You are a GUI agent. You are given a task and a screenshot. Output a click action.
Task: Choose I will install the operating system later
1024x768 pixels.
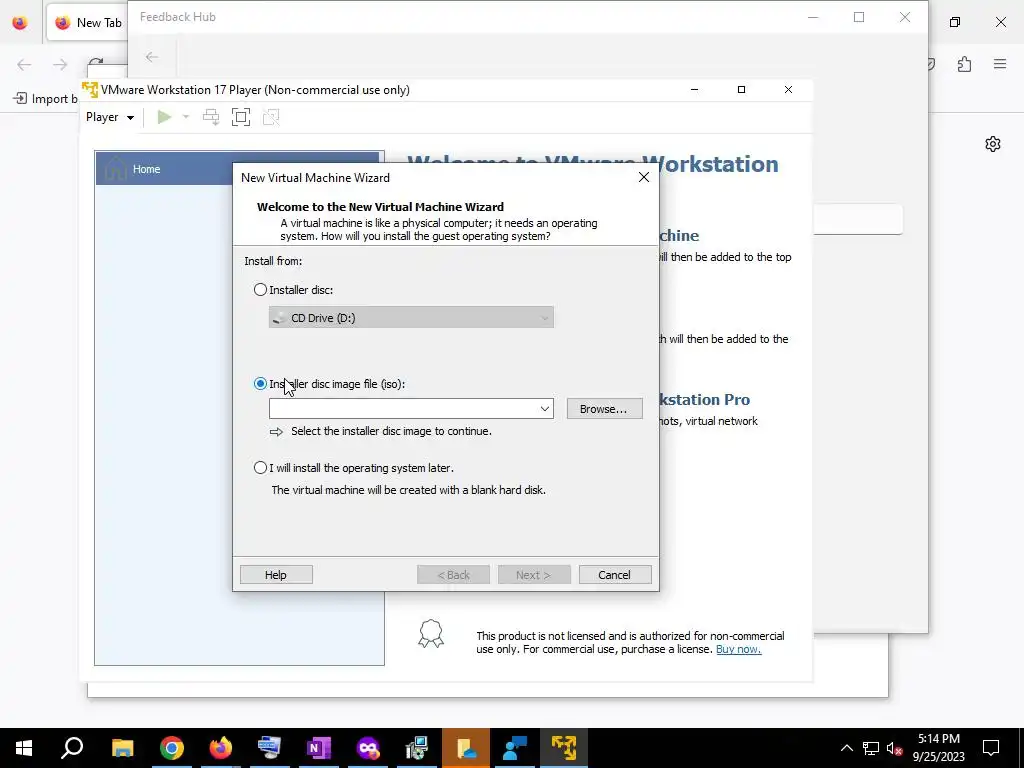coord(260,468)
